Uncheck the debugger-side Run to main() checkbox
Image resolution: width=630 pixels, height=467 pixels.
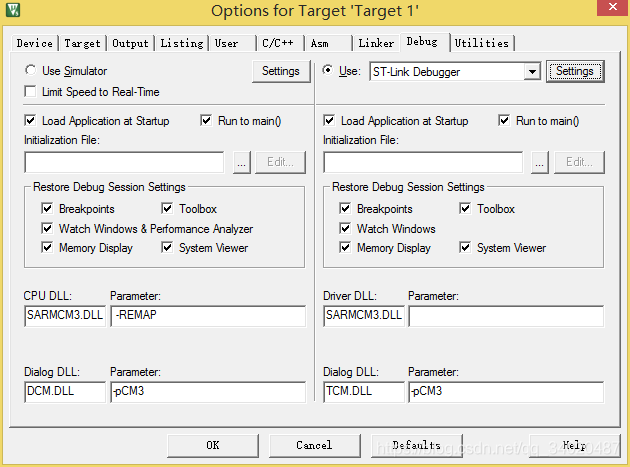click(x=505, y=121)
